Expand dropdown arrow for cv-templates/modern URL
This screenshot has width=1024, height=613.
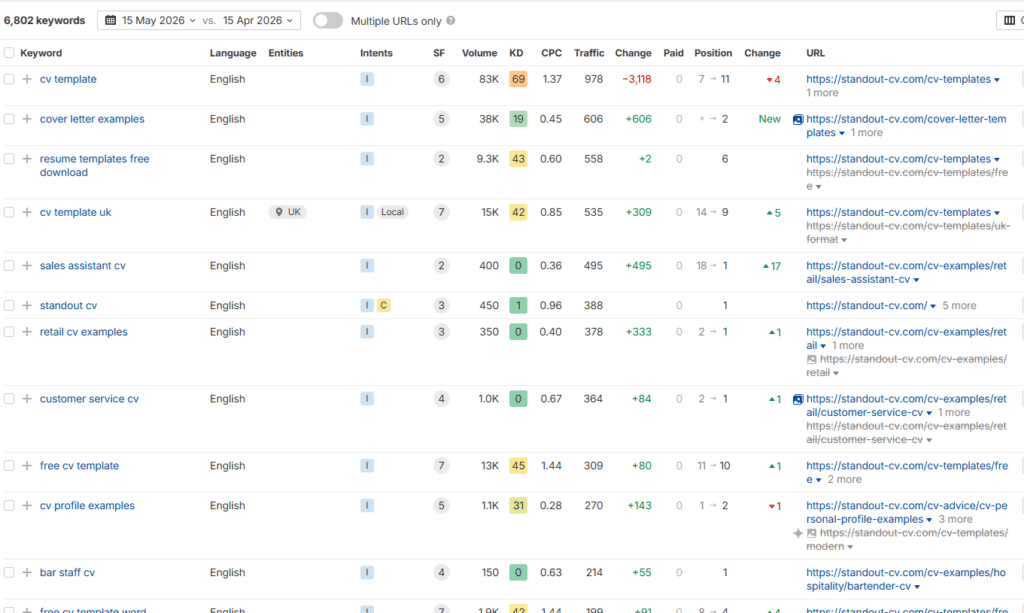click(x=850, y=547)
